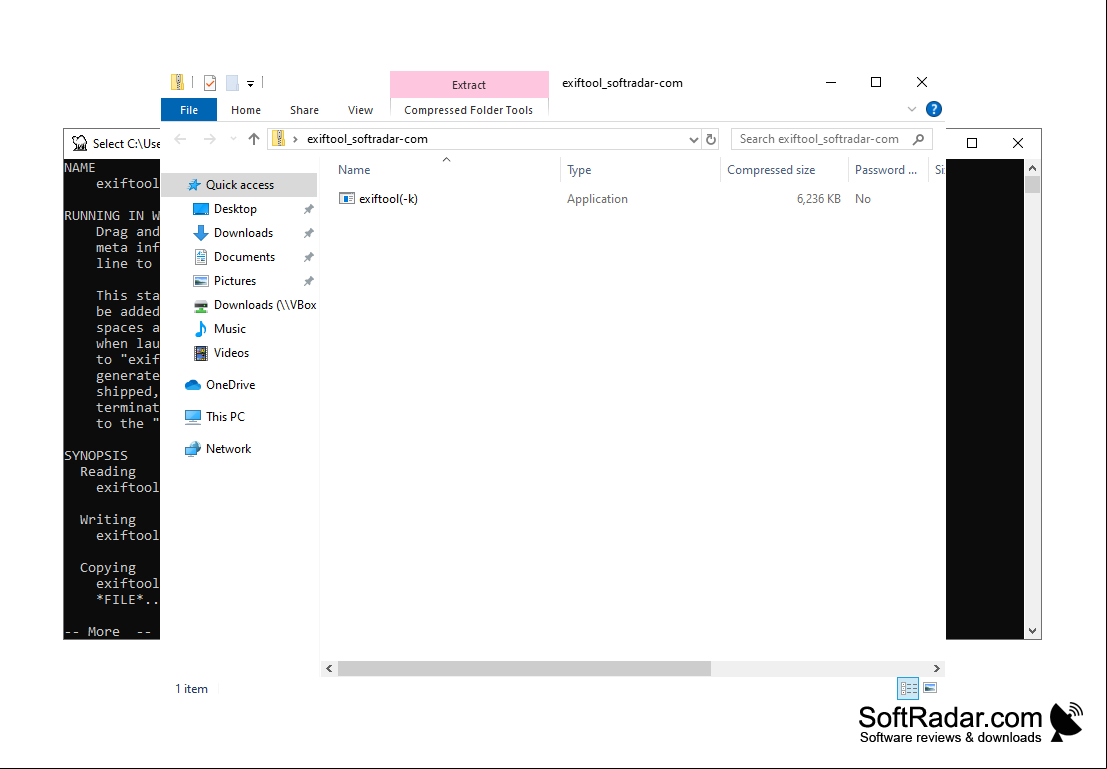
Task: Open the Recent locations dropdown arrow
Action: pyautogui.click(x=233, y=139)
